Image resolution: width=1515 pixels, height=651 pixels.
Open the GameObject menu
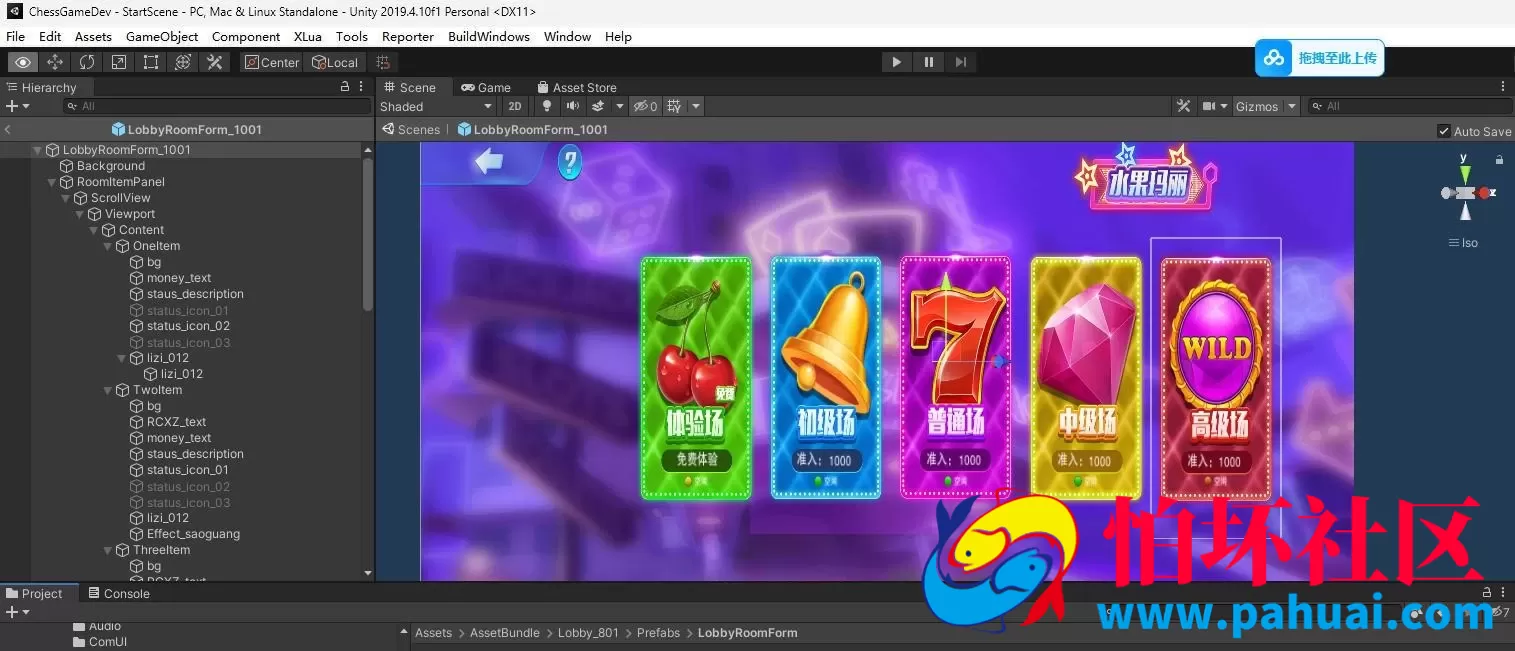tap(162, 36)
